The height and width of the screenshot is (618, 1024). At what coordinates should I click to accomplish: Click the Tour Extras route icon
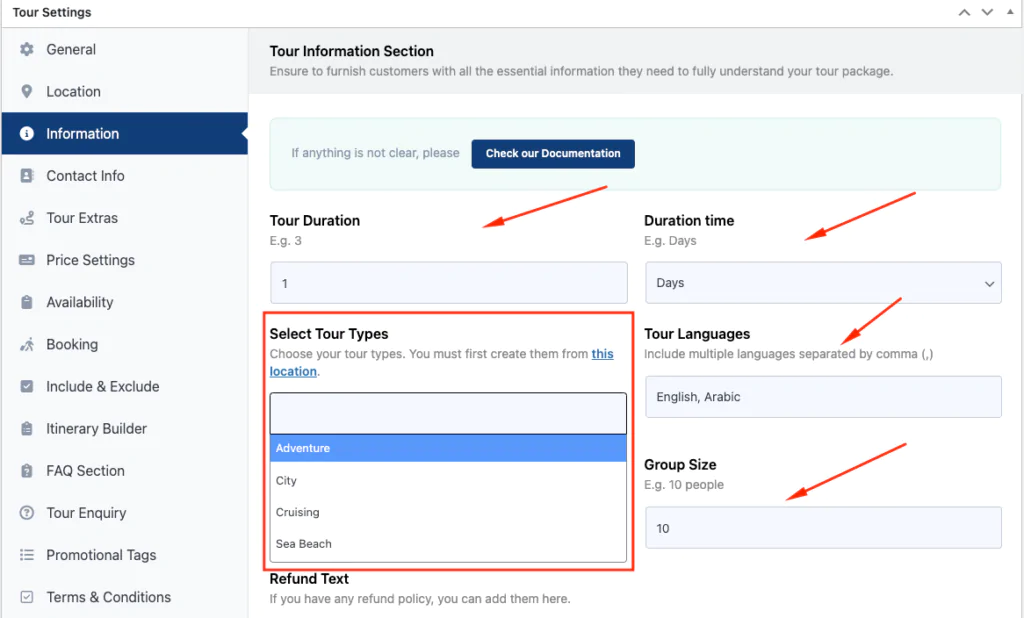pyautogui.click(x=27, y=218)
